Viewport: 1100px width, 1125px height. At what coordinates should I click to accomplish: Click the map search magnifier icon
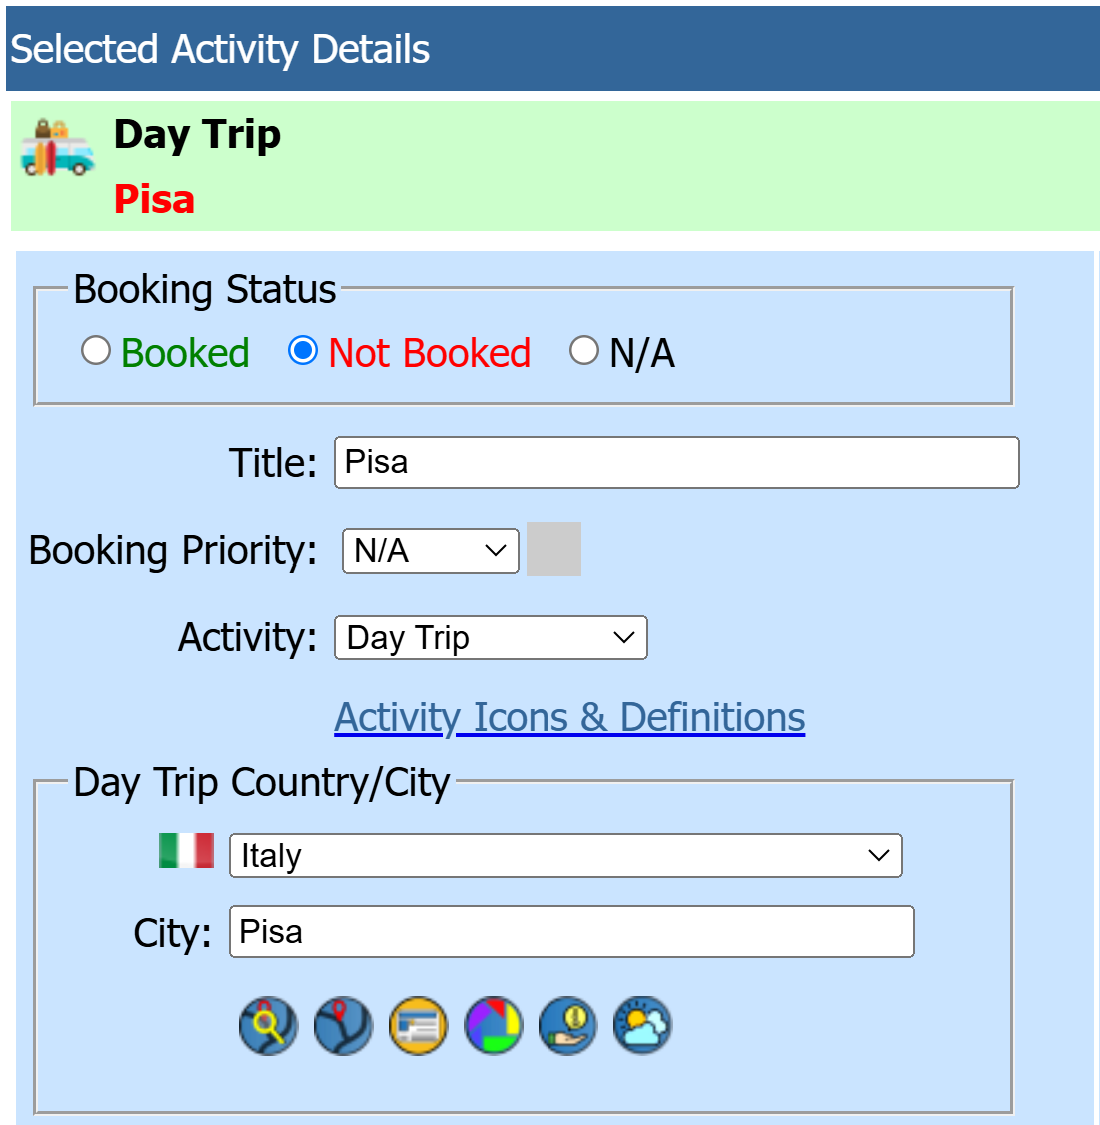pyautogui.click(x=268, y=1026)
